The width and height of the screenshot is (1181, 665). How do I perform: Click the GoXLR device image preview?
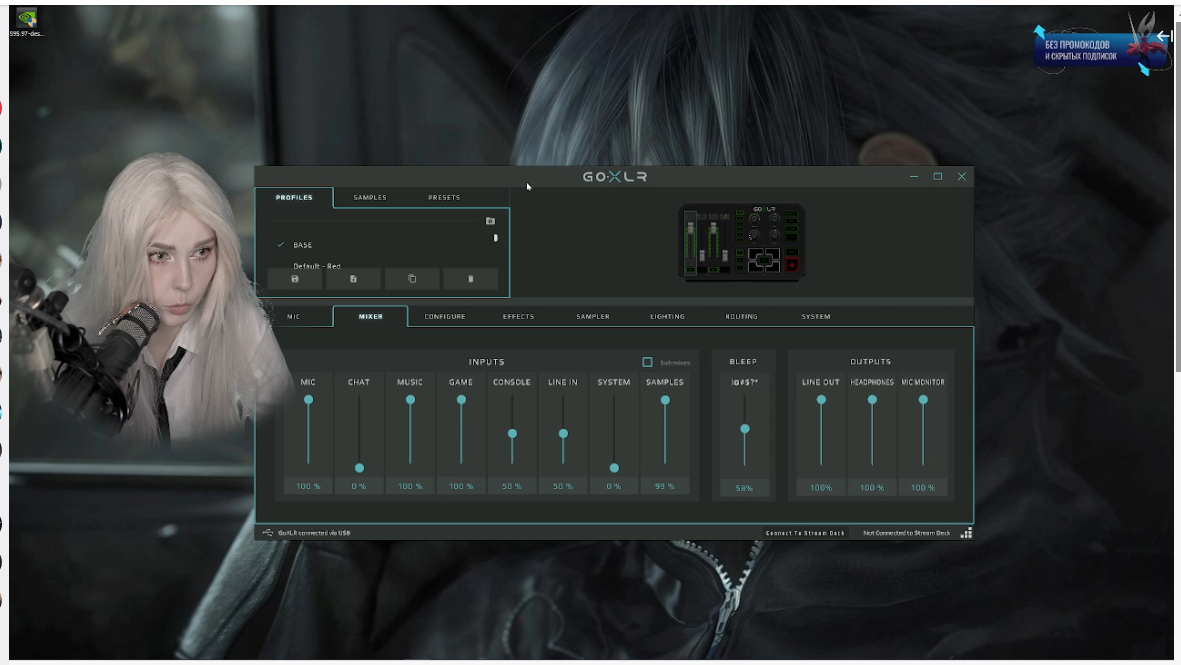pyautogui.click(x=742, y=242)
